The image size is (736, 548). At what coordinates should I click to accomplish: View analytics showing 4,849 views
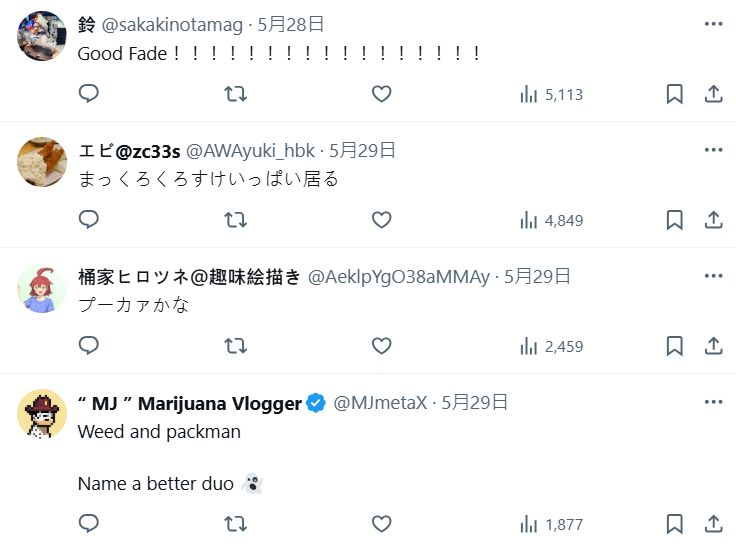tap(551, 220)
